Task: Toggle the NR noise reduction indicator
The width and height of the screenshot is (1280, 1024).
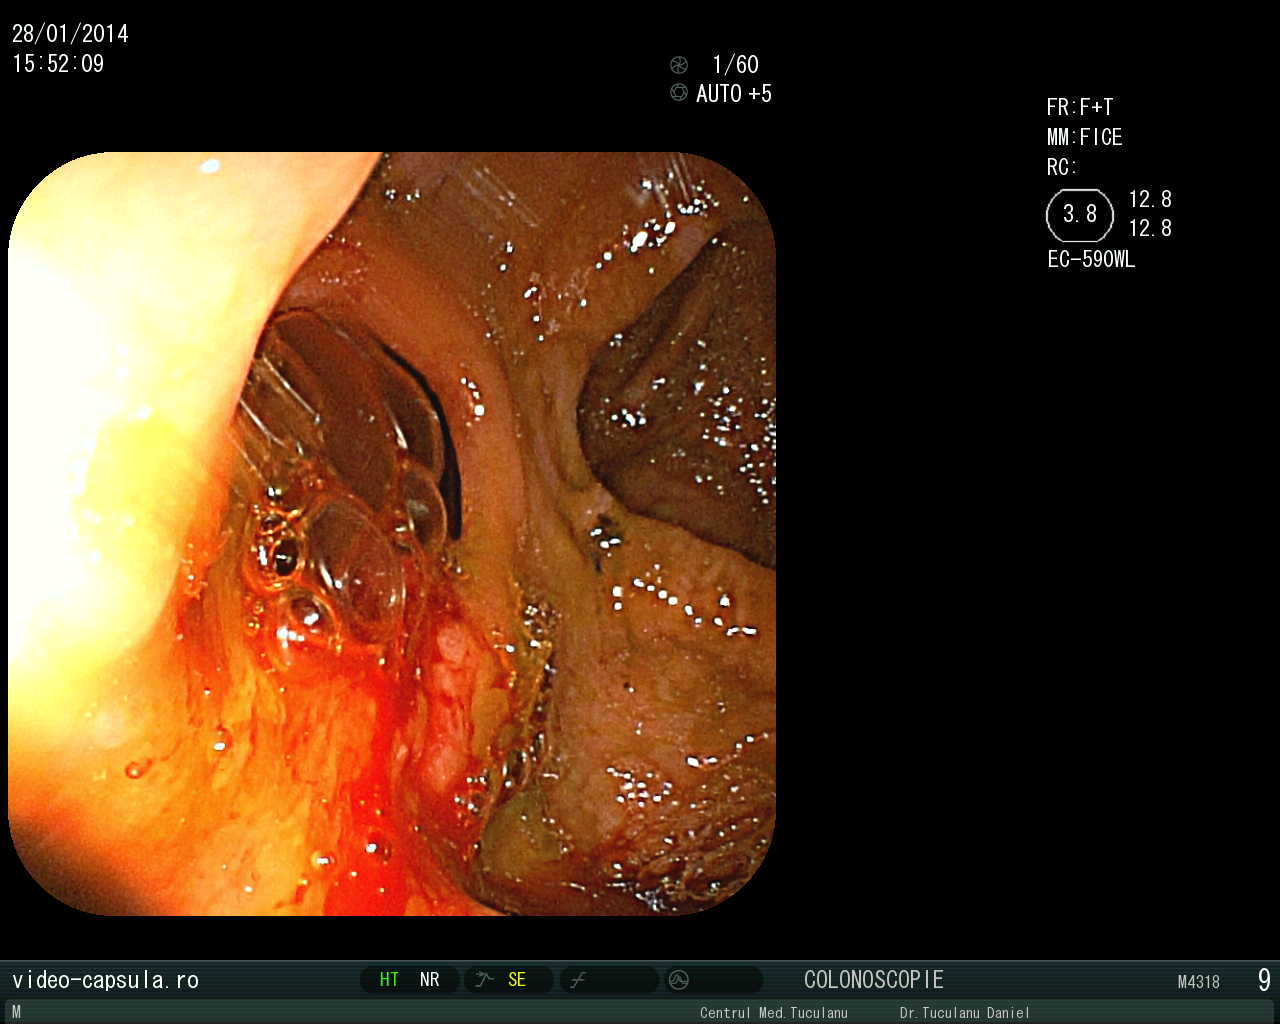Action: [x=430, y=980]
